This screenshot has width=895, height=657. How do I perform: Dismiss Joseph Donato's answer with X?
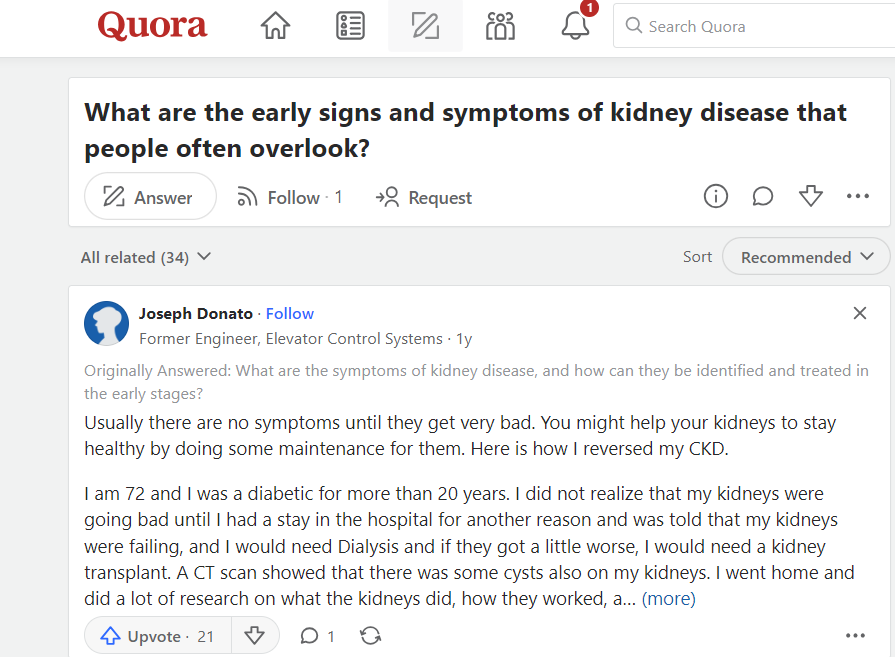860,314
